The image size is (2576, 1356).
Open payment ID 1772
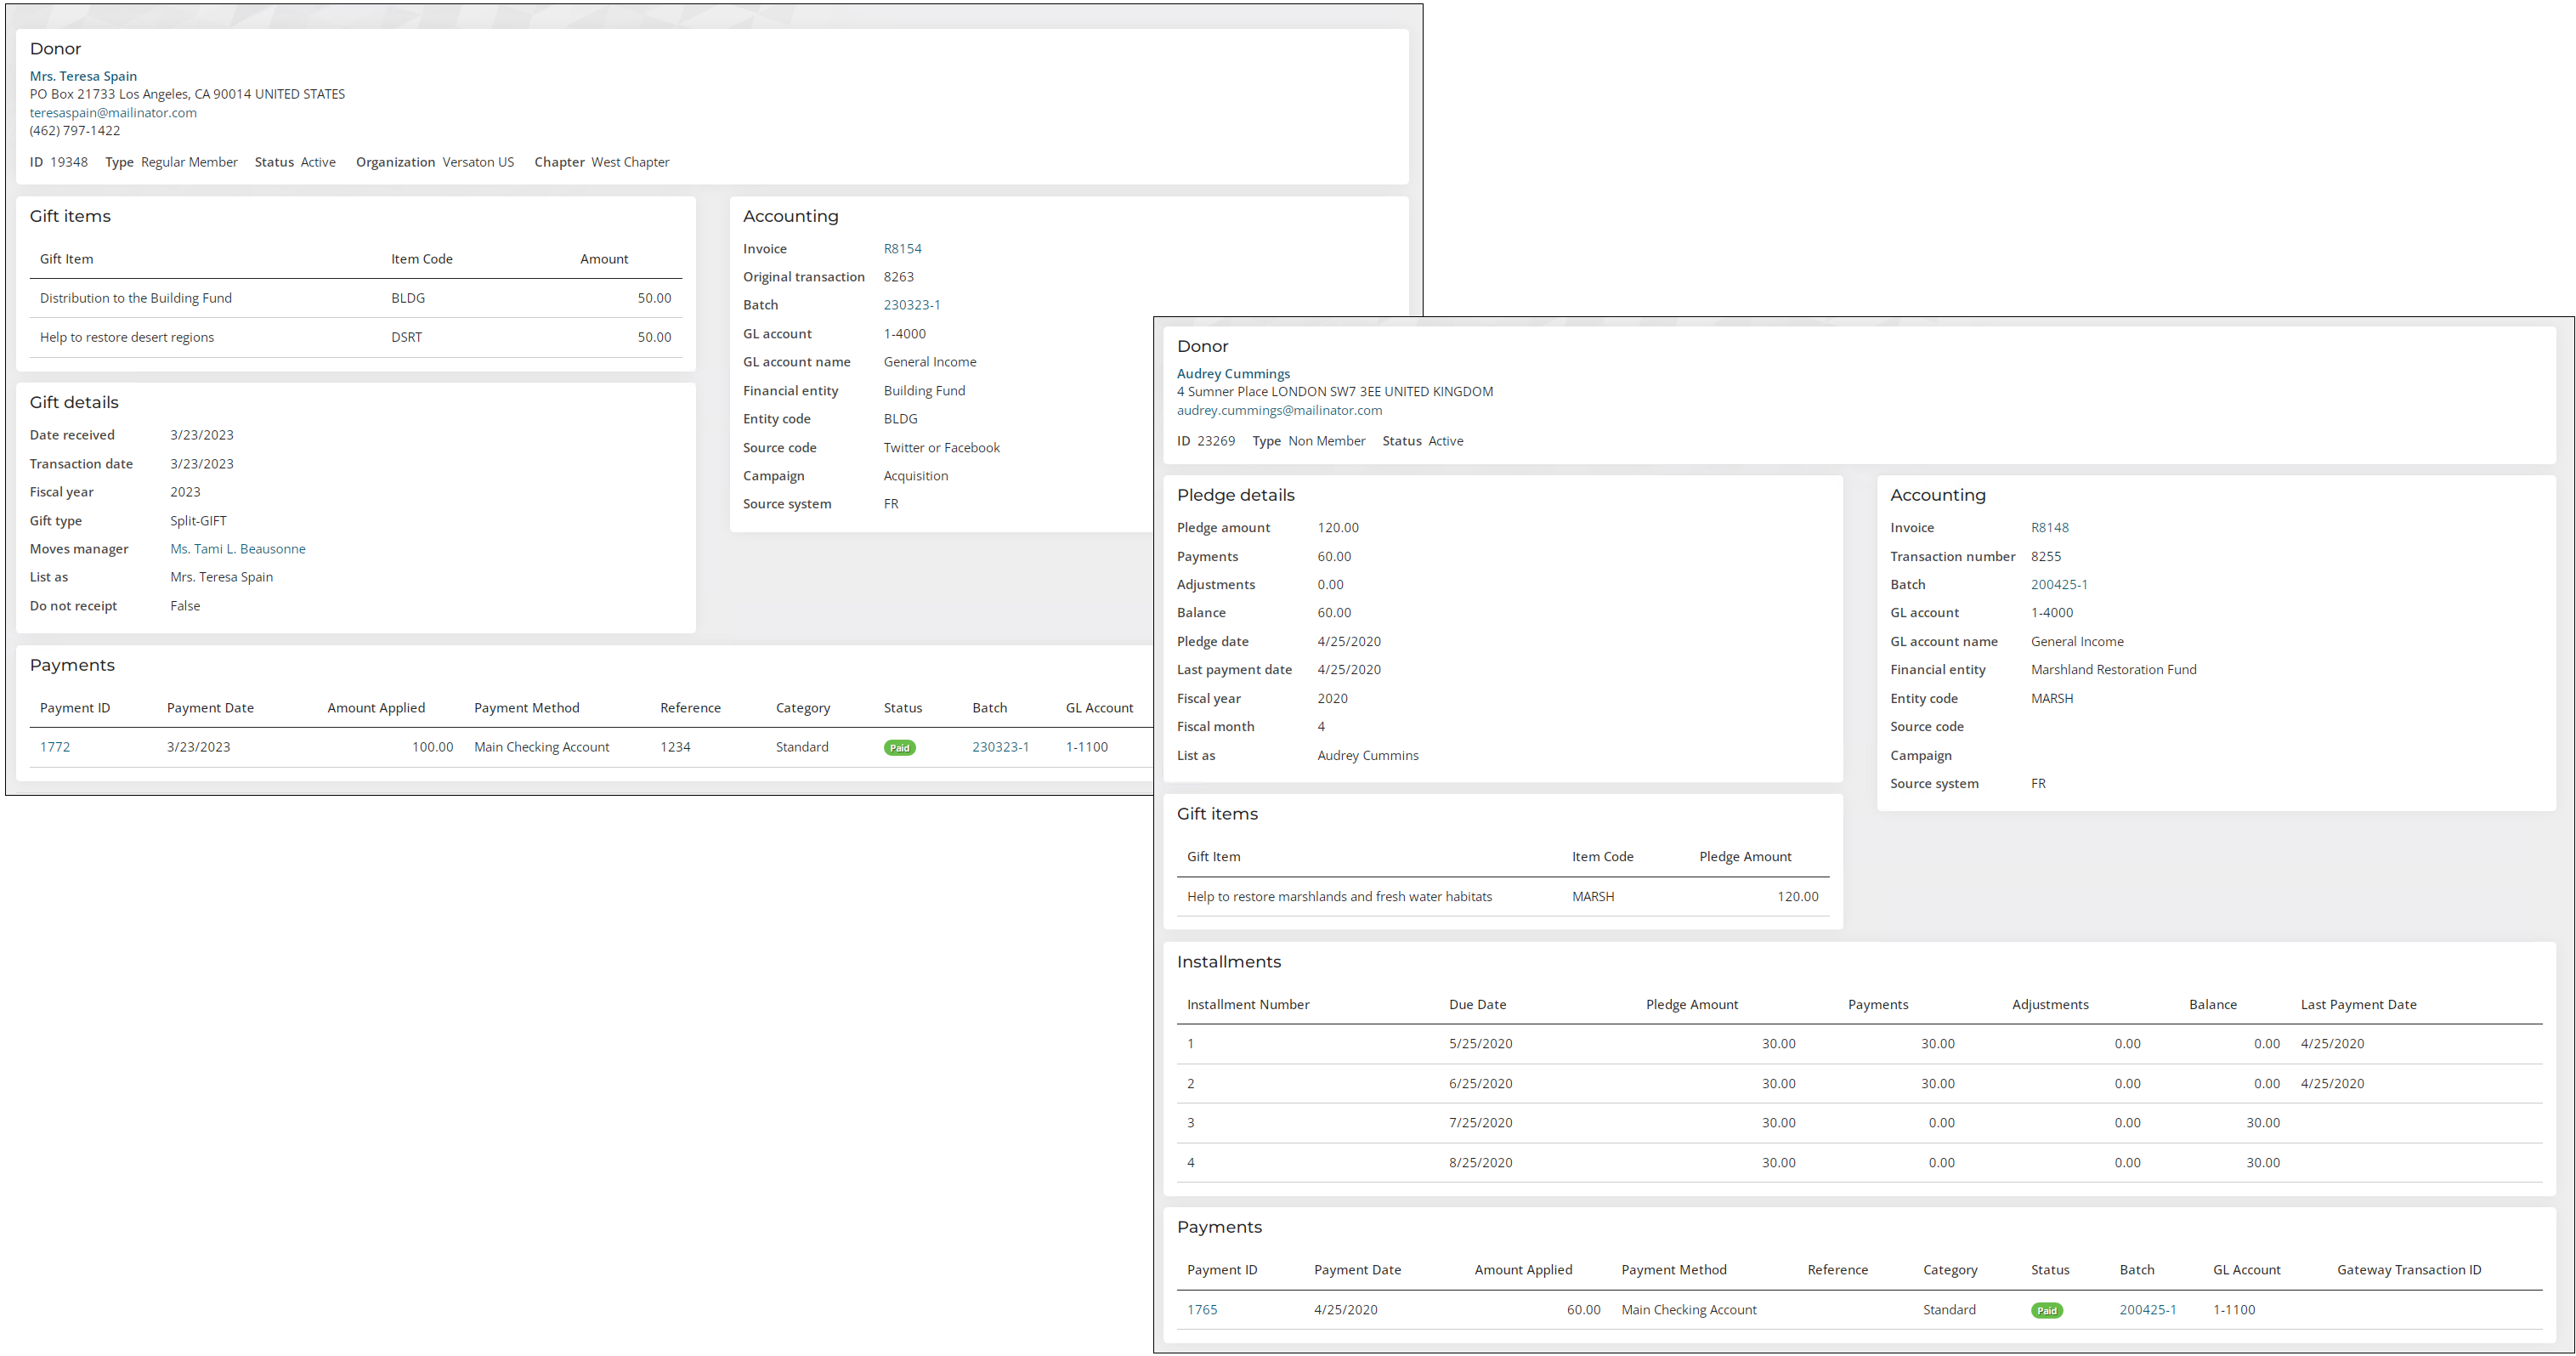coord(55,747)
